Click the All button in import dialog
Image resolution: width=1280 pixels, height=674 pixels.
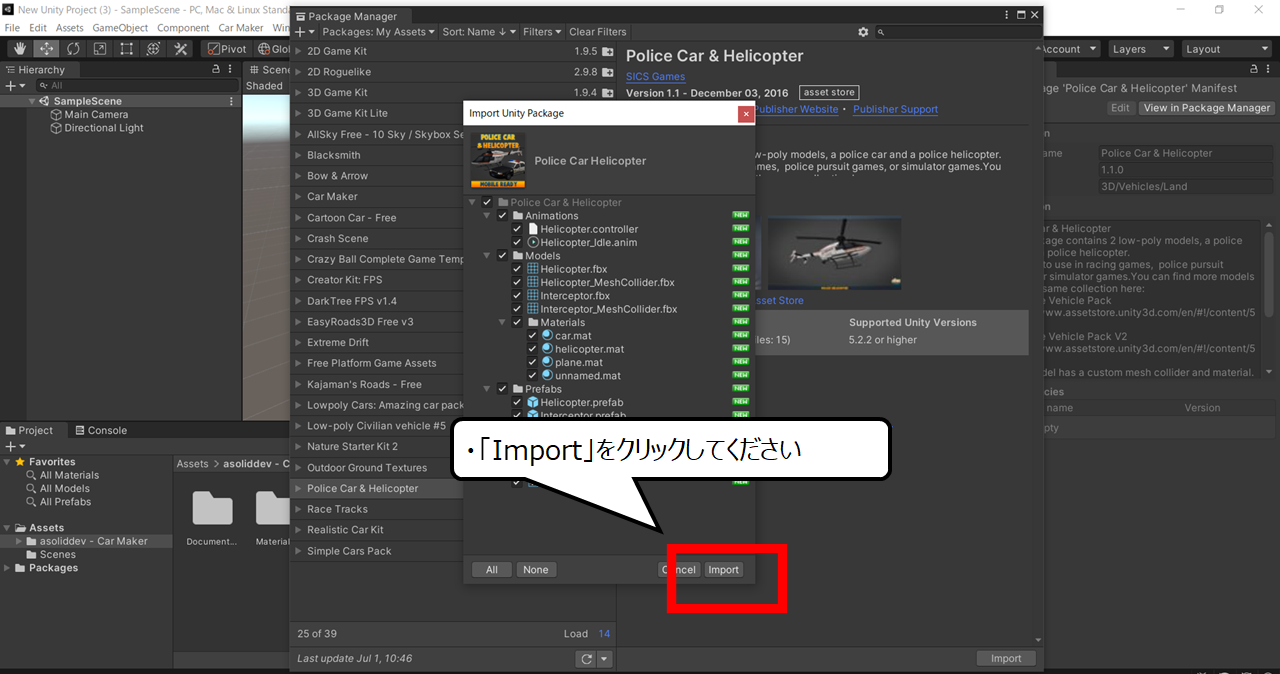(x=491, y=570)
